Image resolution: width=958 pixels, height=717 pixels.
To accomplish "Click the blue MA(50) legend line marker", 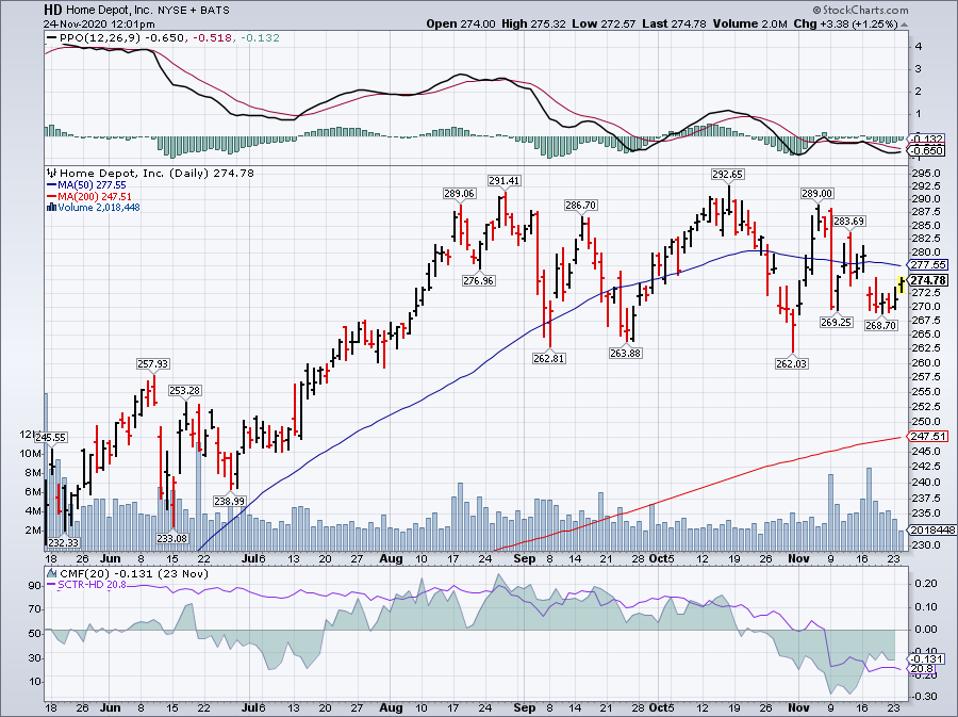I will [51, 185].
